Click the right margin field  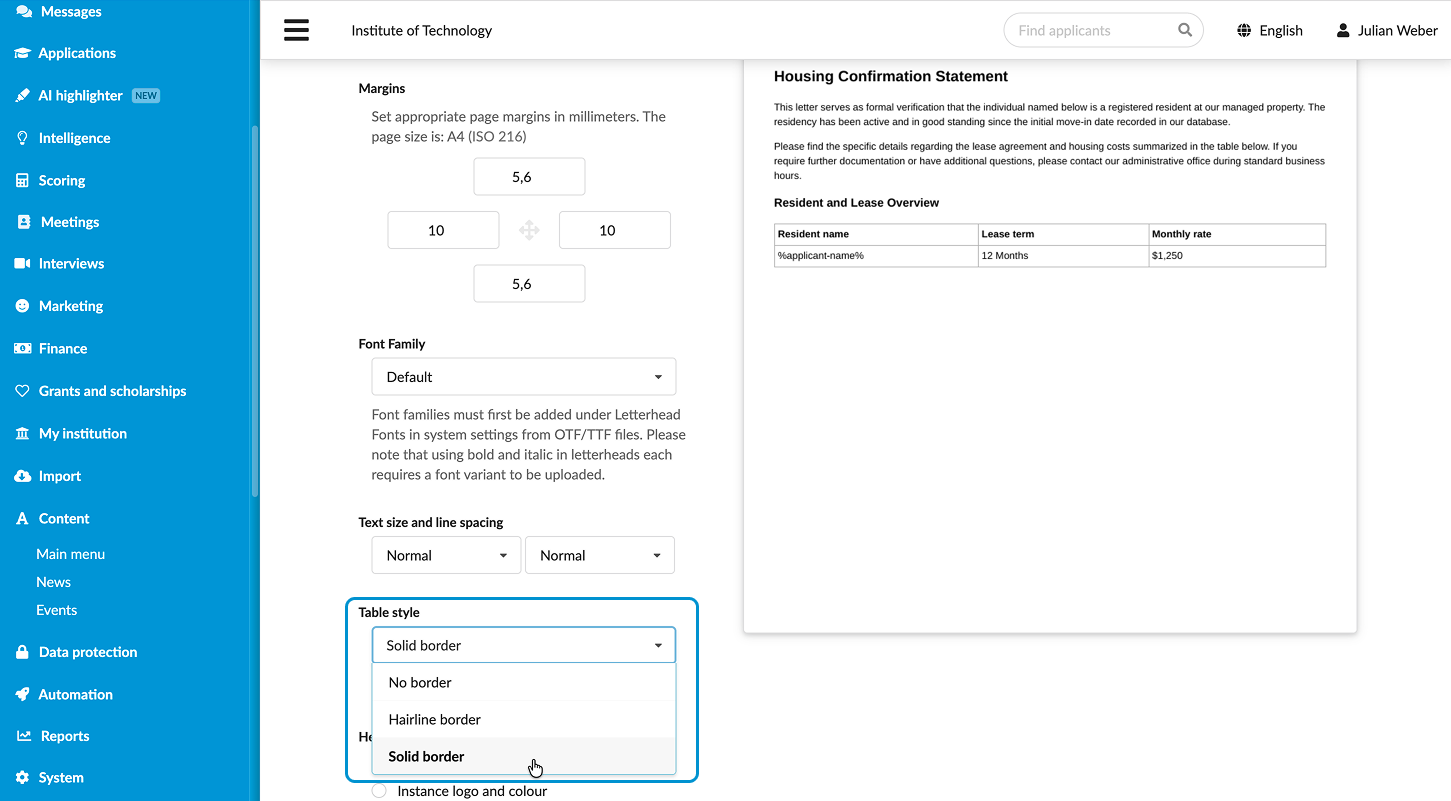615,230
